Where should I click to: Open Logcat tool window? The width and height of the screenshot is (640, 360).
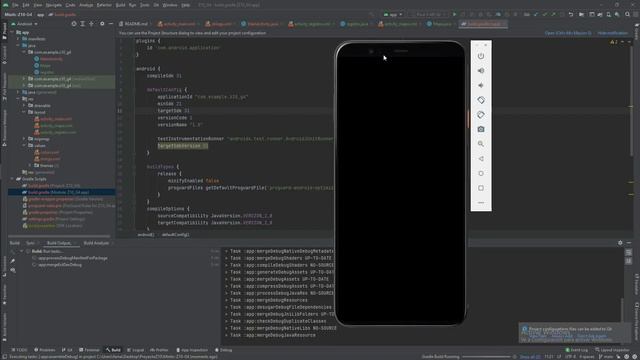tap(136, 350)
